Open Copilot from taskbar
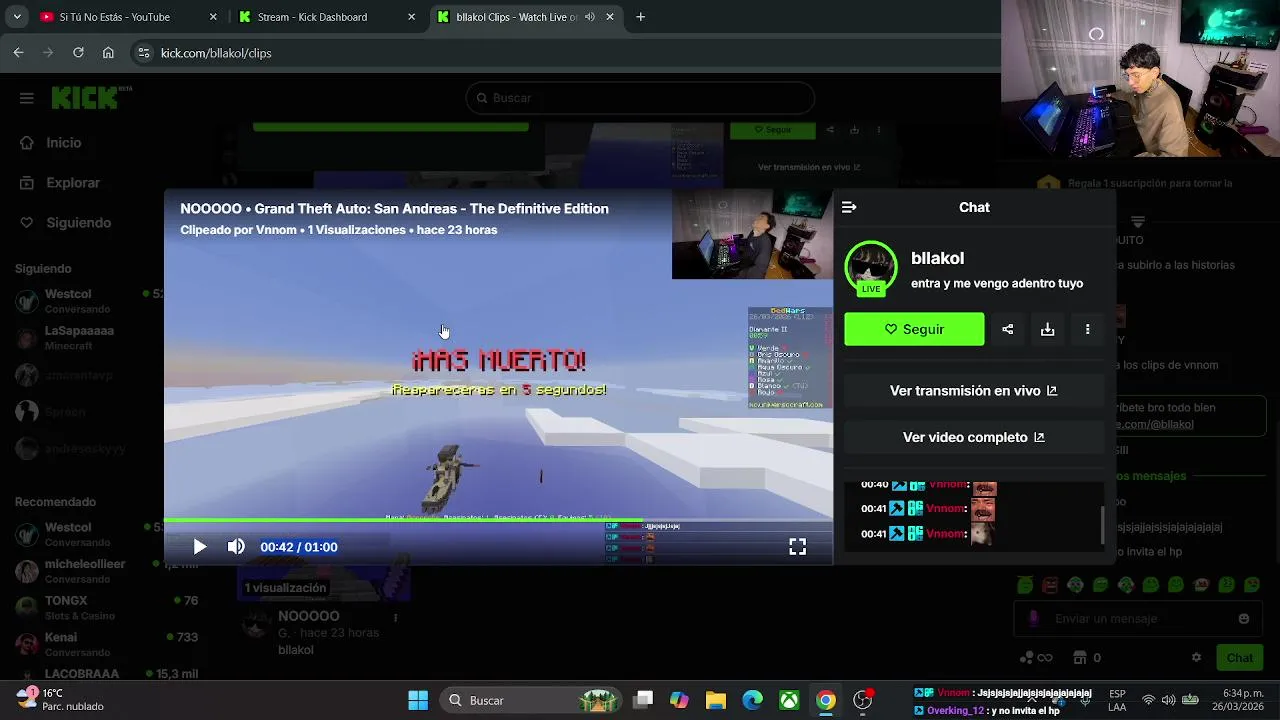 (679, 700)
